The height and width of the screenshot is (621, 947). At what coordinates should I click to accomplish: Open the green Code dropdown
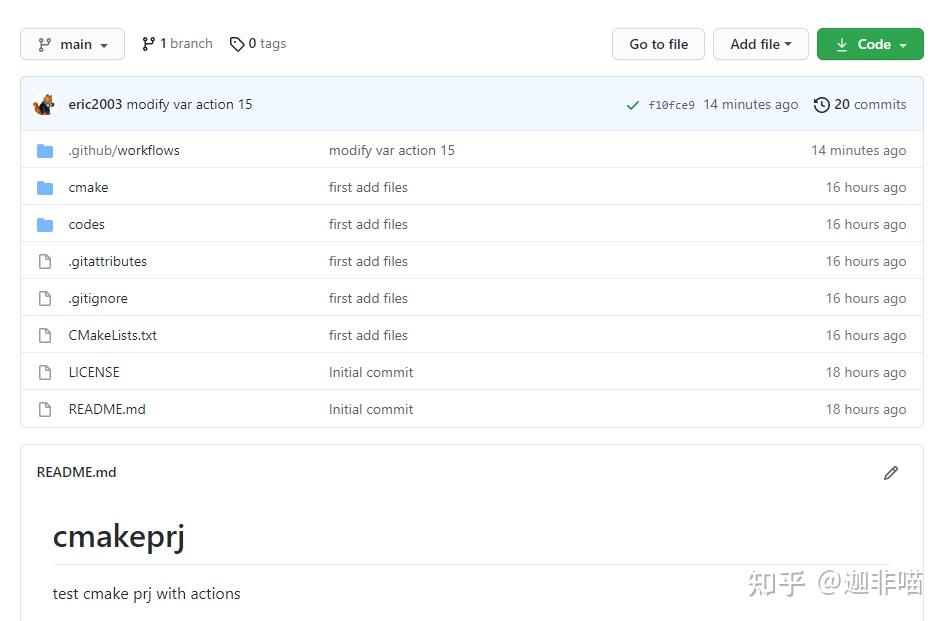click(870, 44)
